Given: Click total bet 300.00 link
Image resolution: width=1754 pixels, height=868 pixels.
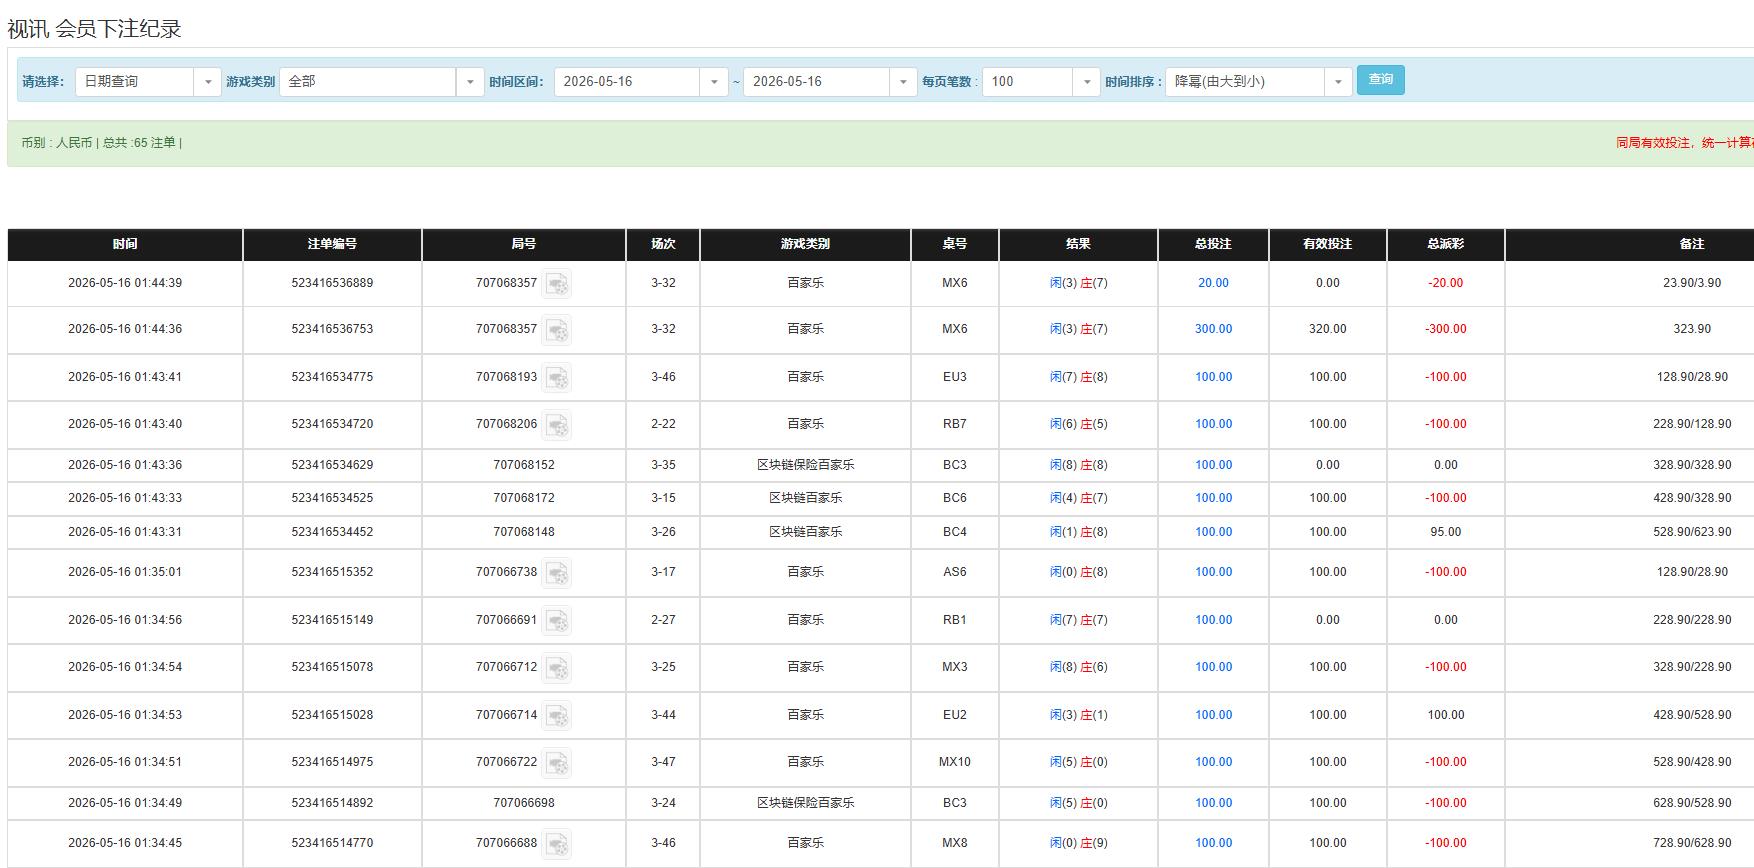Looking at the screenshot, I should tap(1213, 329).
